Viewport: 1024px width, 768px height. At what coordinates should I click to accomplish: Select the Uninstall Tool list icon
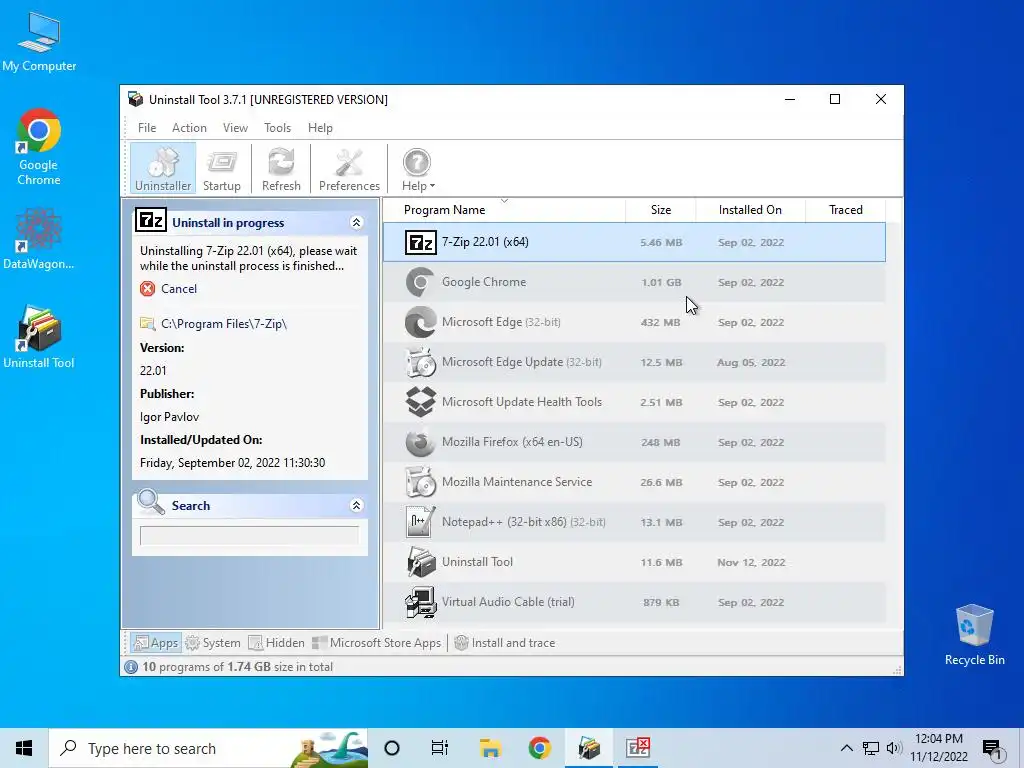(x=421, y=562)
